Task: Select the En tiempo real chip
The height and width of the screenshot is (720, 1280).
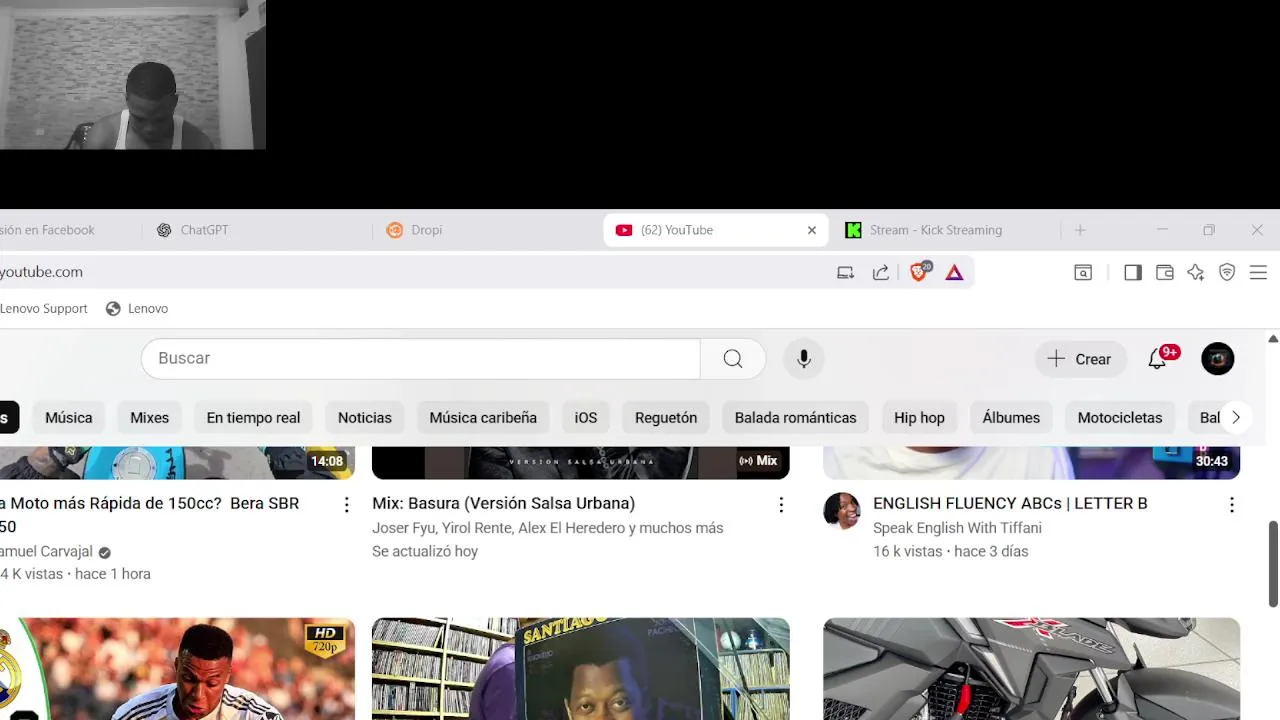Action: pos(253,418)
